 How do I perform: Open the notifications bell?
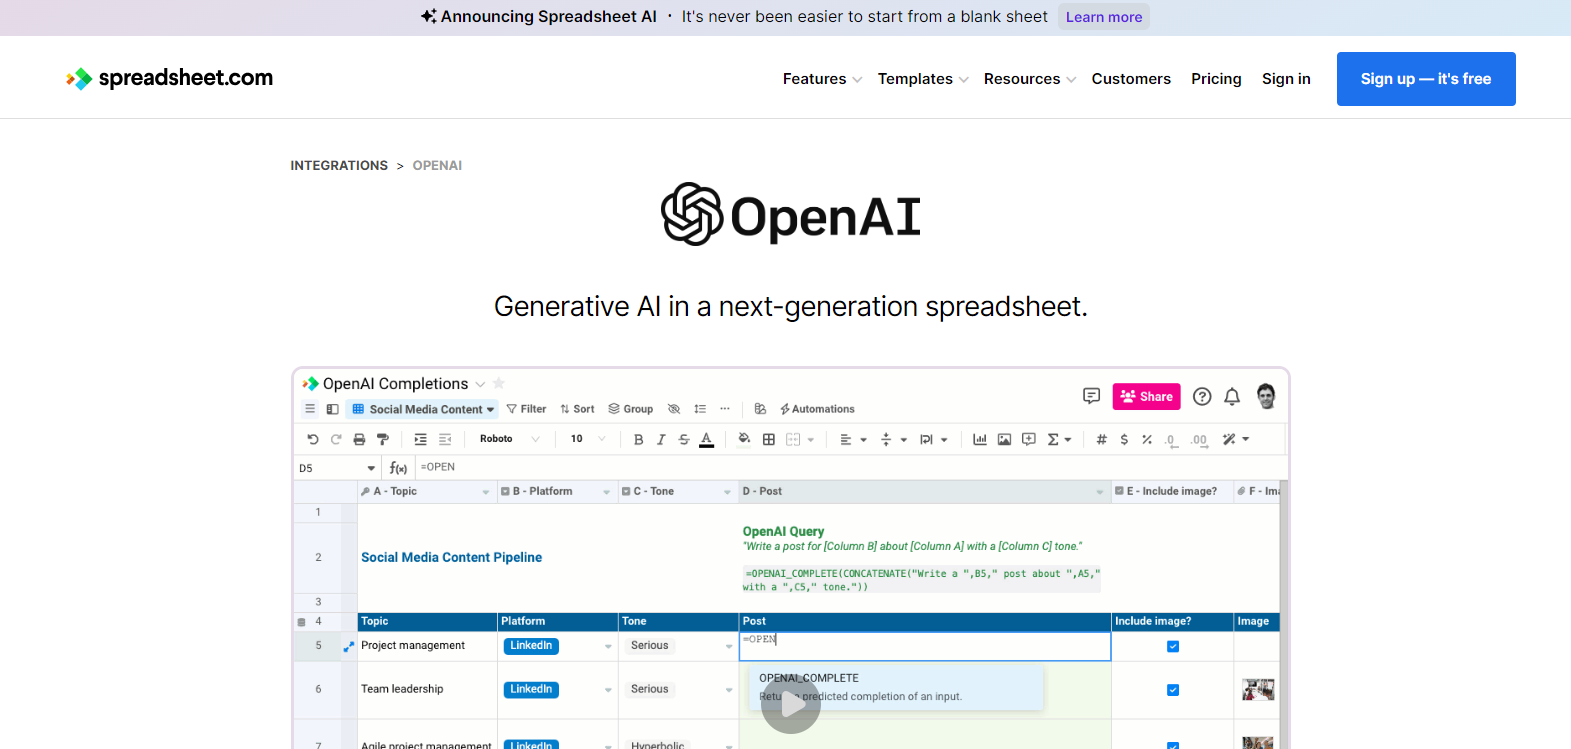pyautogui.click(x=1232, y=396)
